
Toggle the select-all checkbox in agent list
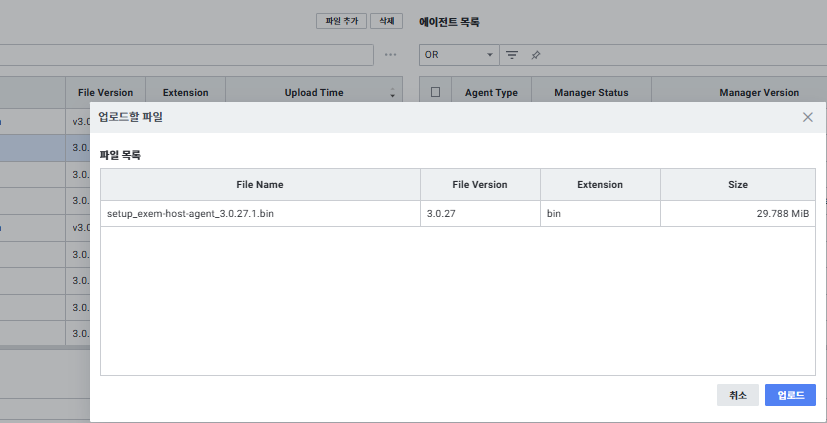tap(435, 92)
